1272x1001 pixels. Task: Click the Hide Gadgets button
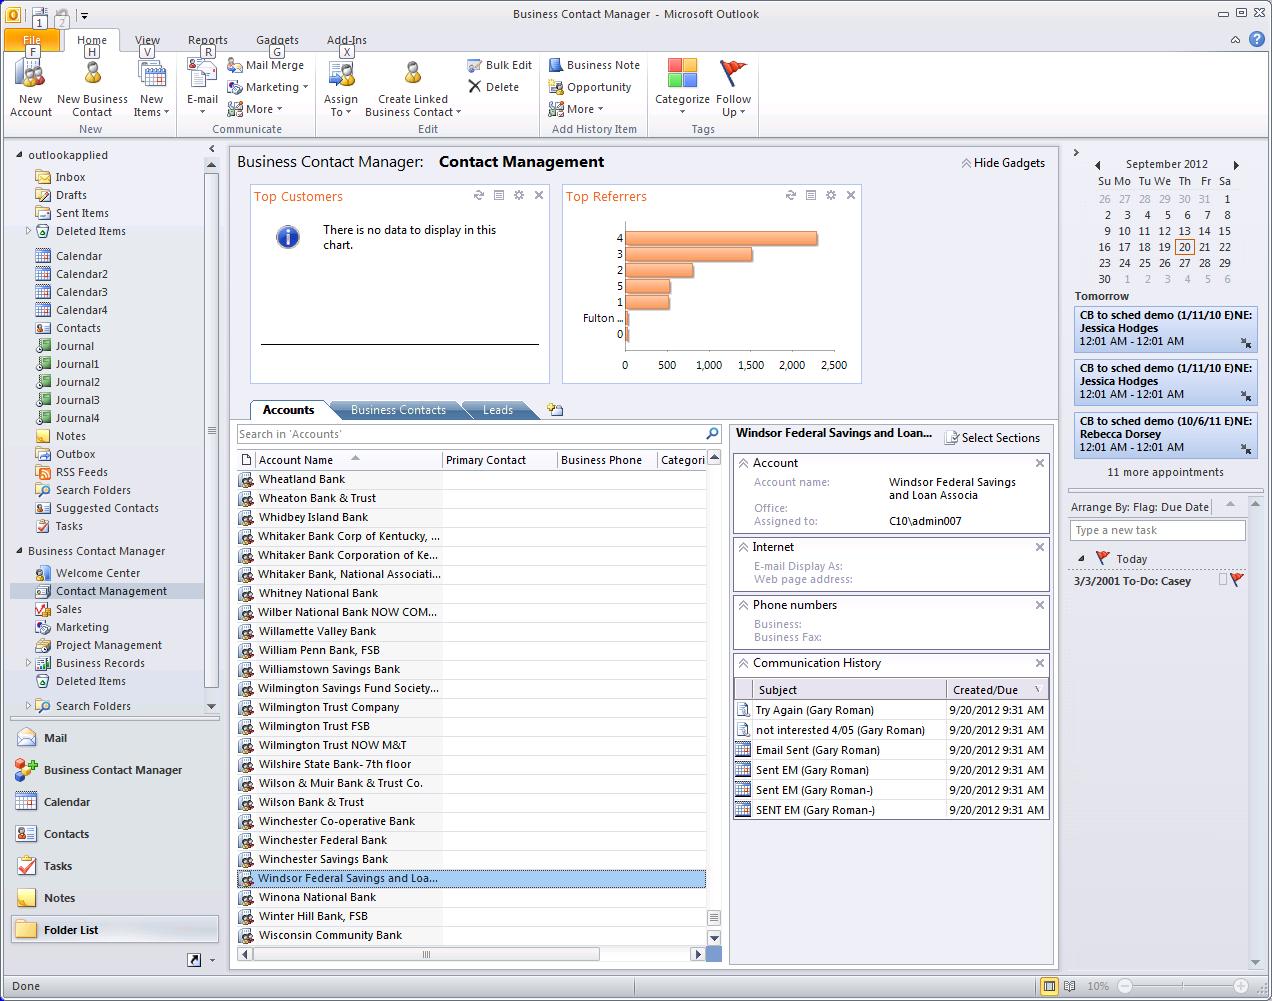click(1003, 163)
